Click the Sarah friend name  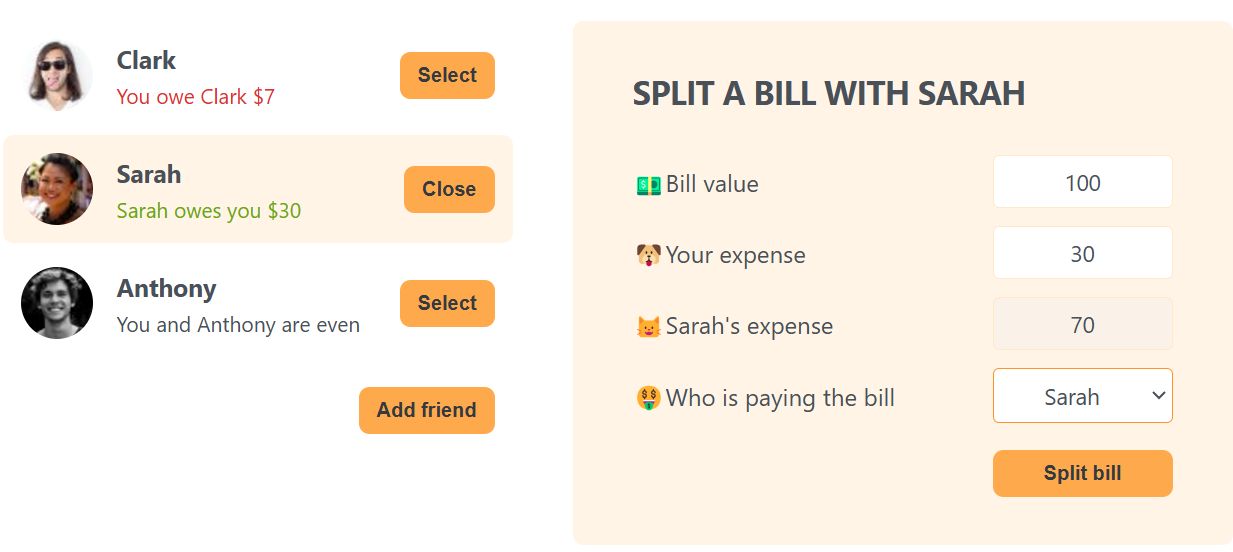pos(149,175)
